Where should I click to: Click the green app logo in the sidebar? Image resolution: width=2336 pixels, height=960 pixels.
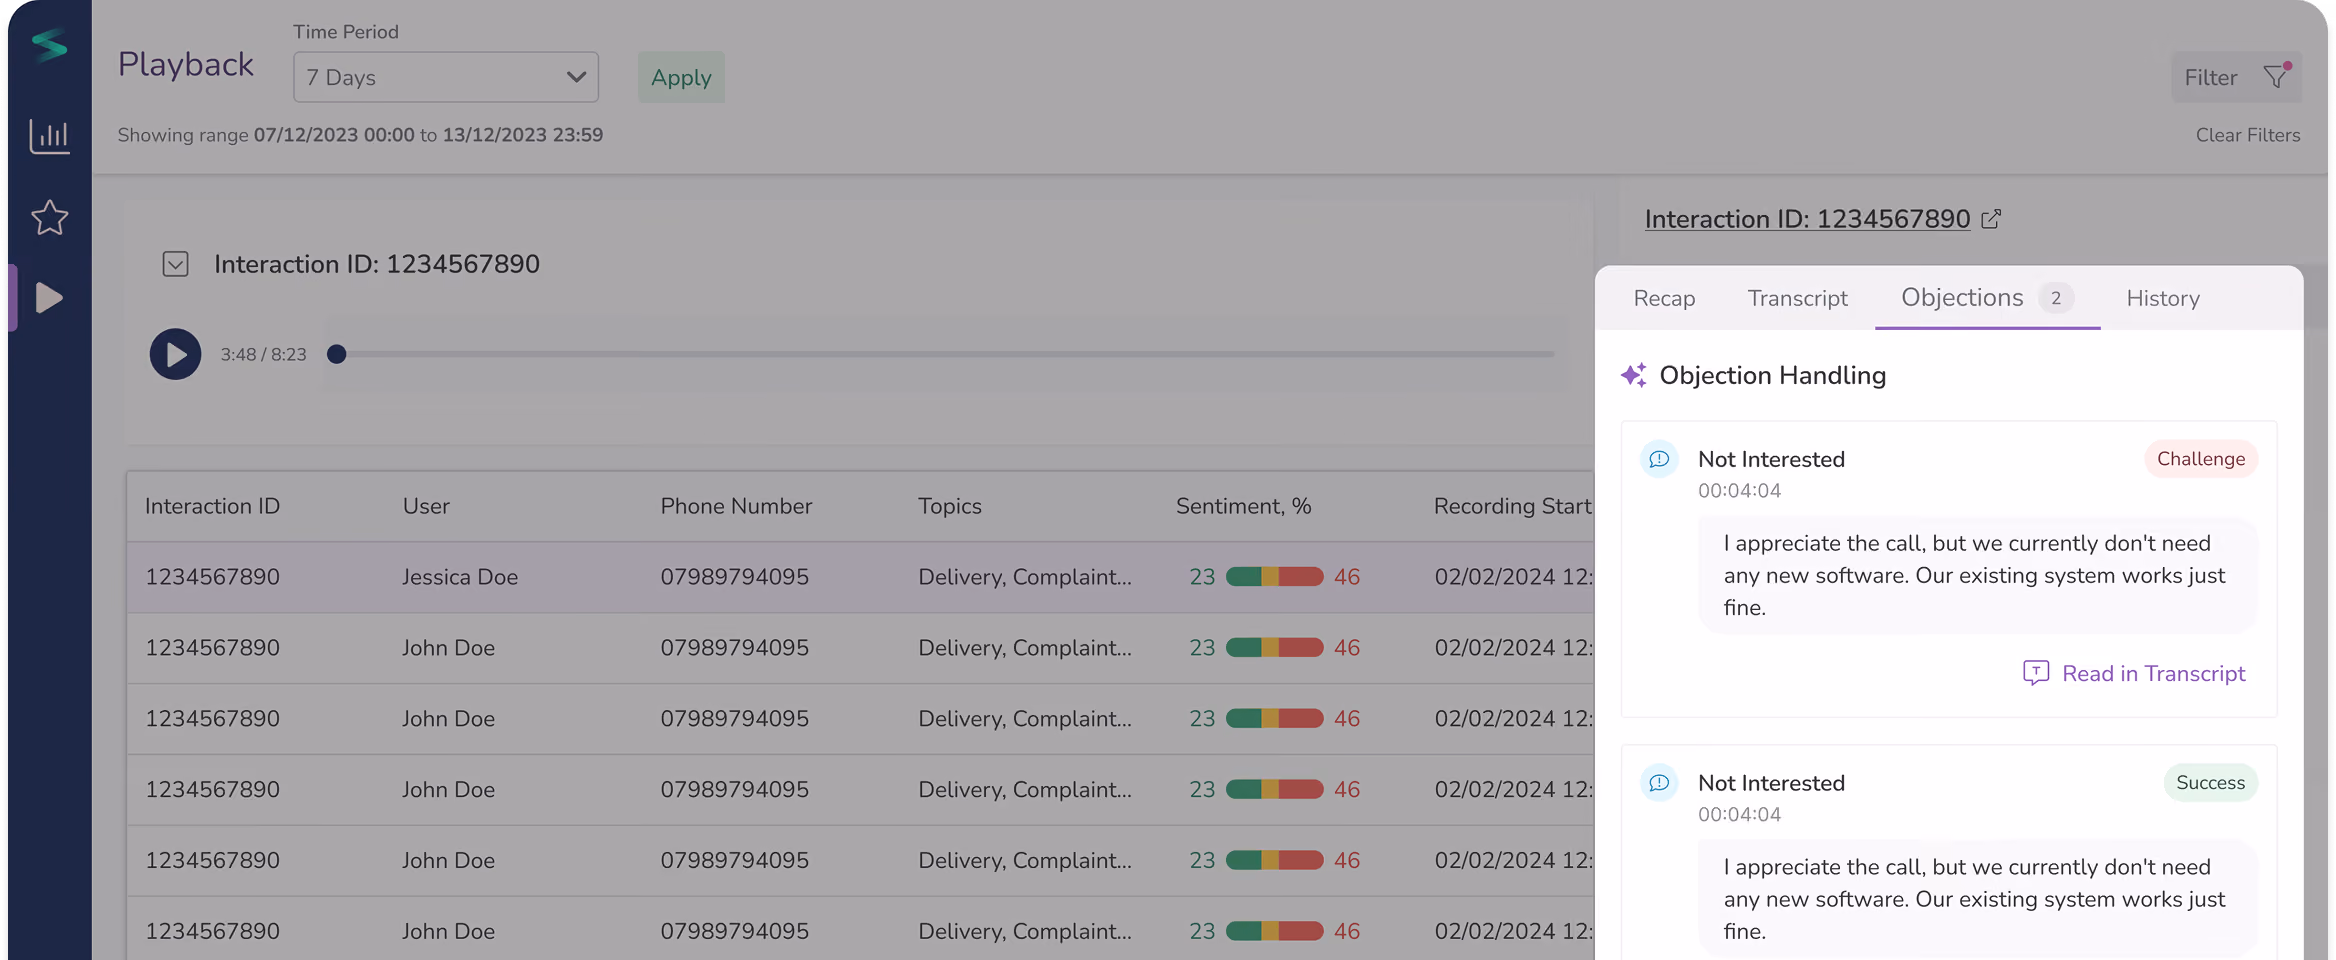click(49, 45)
